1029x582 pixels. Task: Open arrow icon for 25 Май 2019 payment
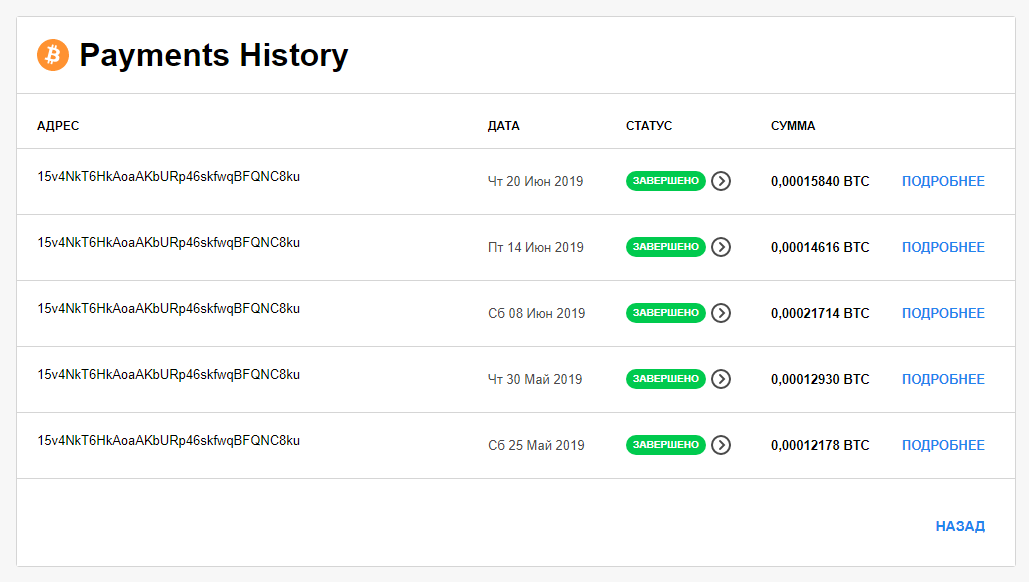pos(721,445)
